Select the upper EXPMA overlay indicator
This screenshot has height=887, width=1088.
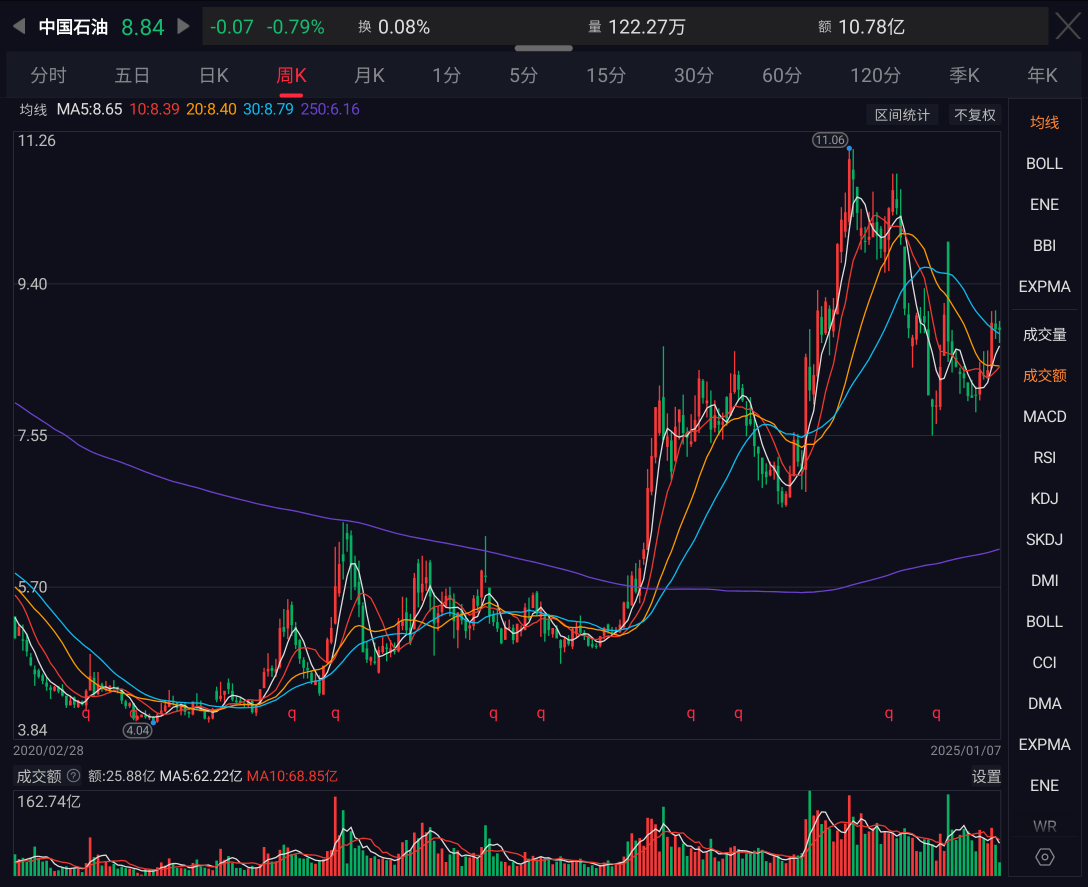pos(1044,286)
